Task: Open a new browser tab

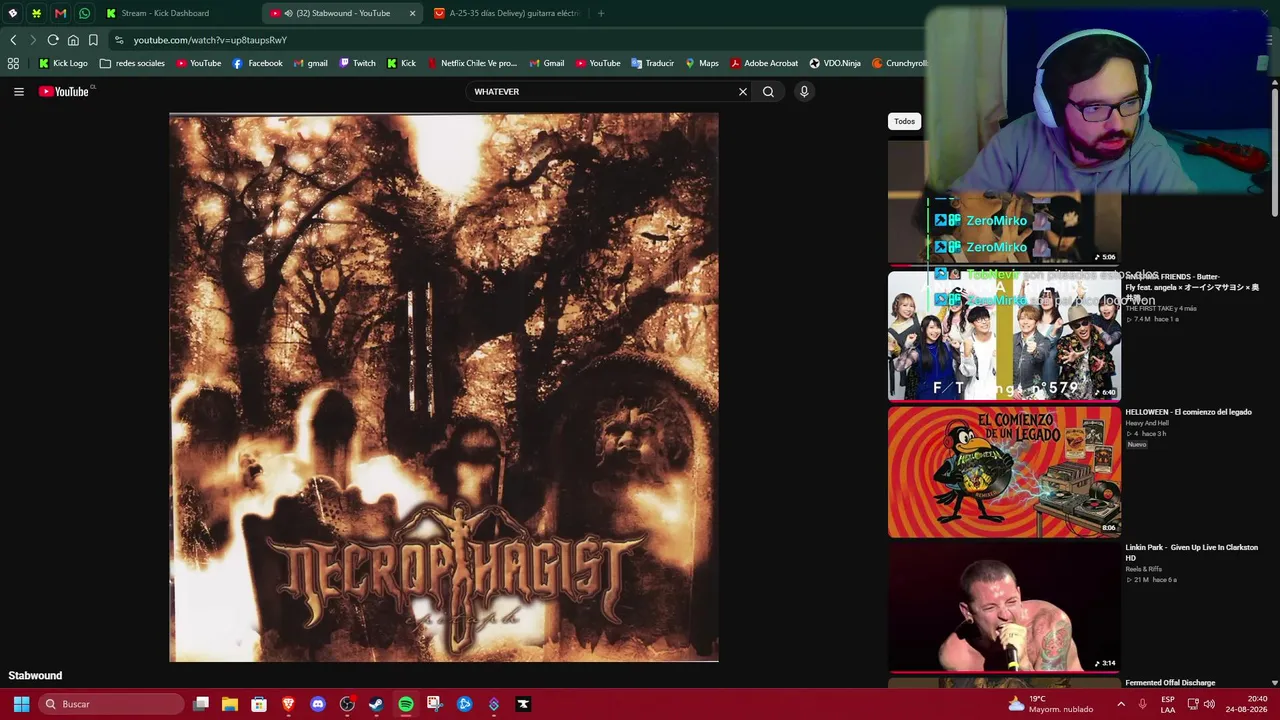Action: point(601,13)
